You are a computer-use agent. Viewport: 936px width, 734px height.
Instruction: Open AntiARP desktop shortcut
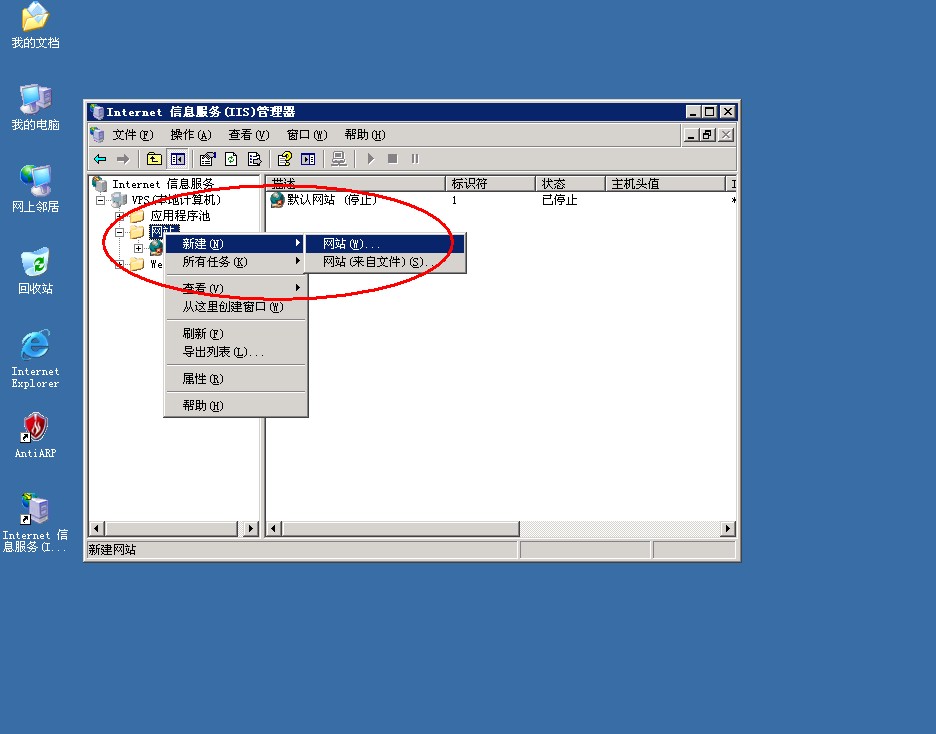coord(35,436)
